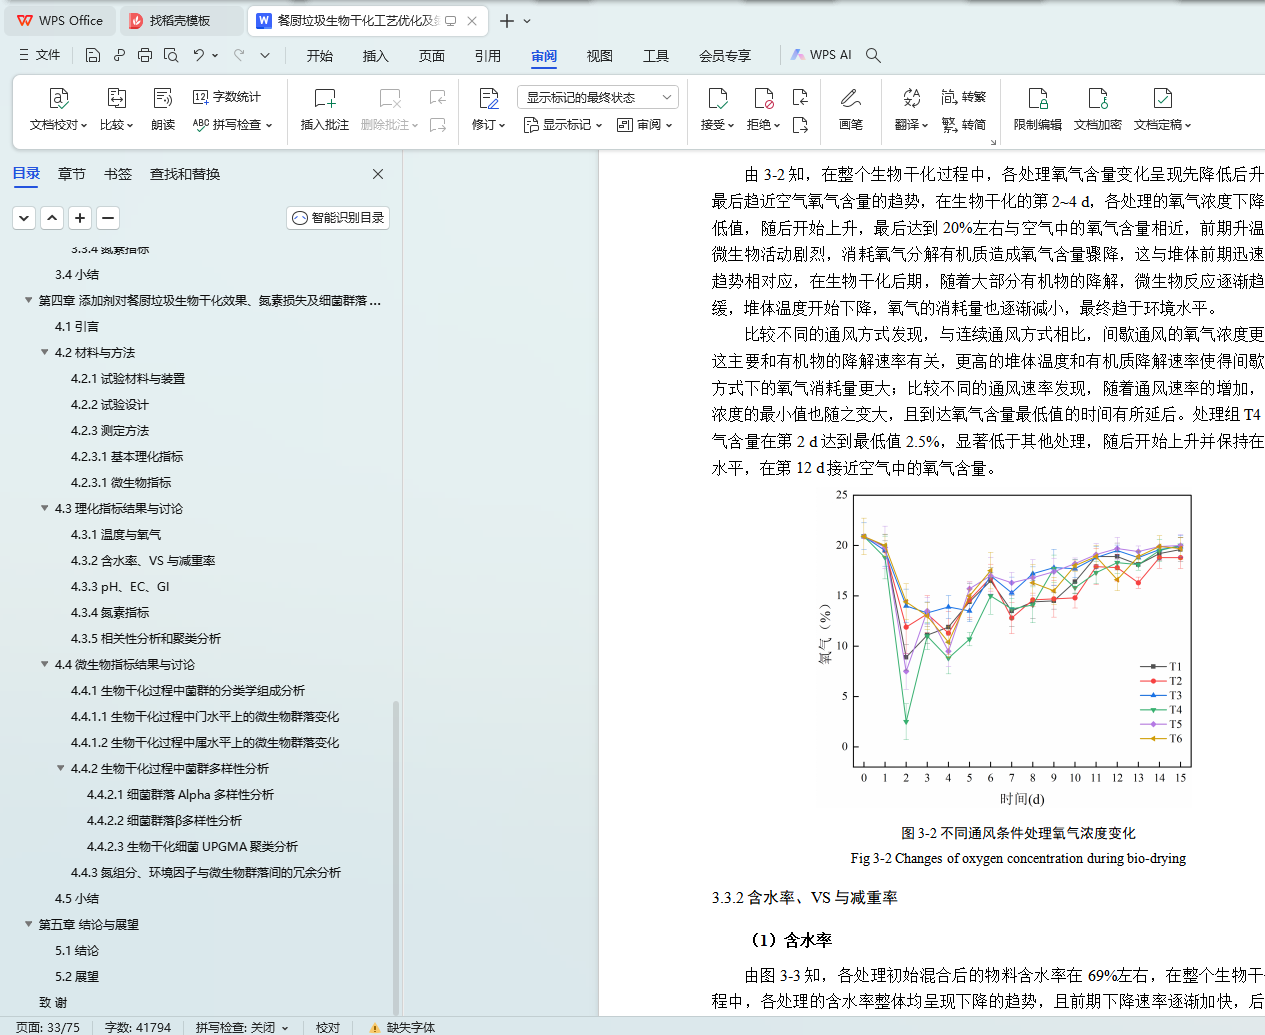Image resolution: width=1265 pixels, height=1035 pixels.
Task: Open 查找和替换 tab in navigation pane
Action: (x=185, y=174)
